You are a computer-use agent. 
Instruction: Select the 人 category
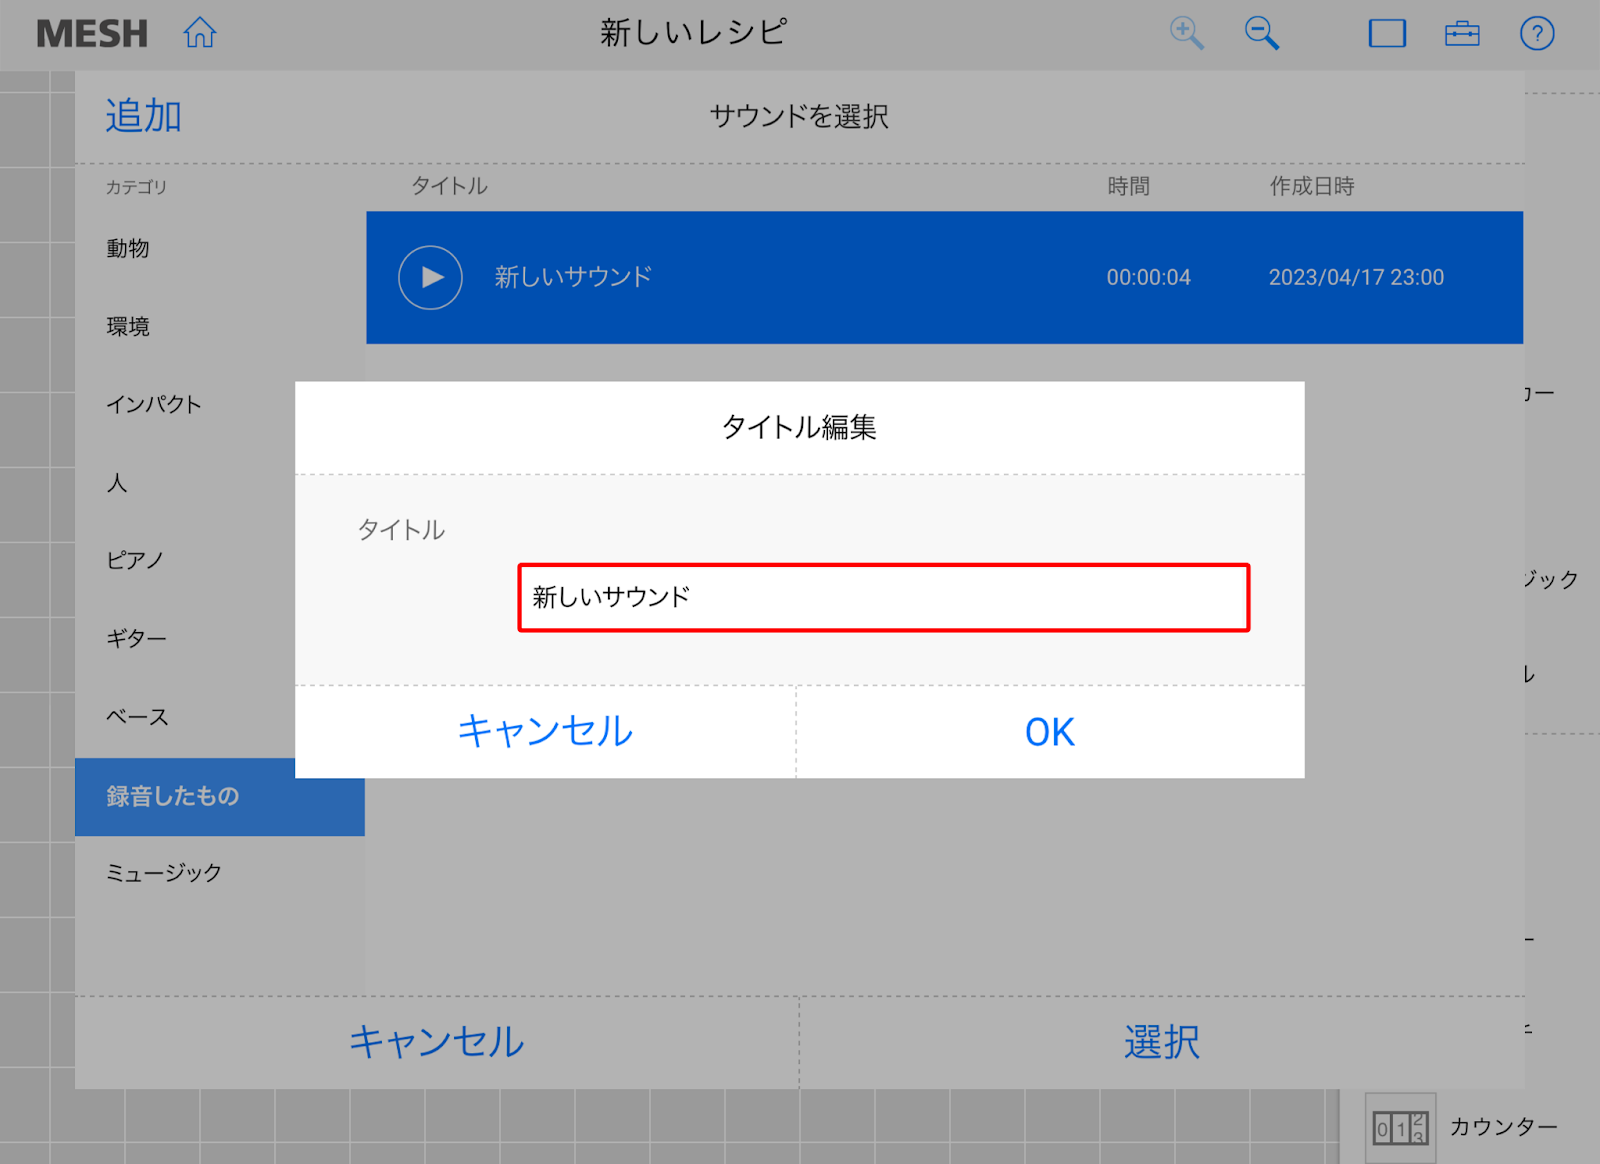pos(117,483)
